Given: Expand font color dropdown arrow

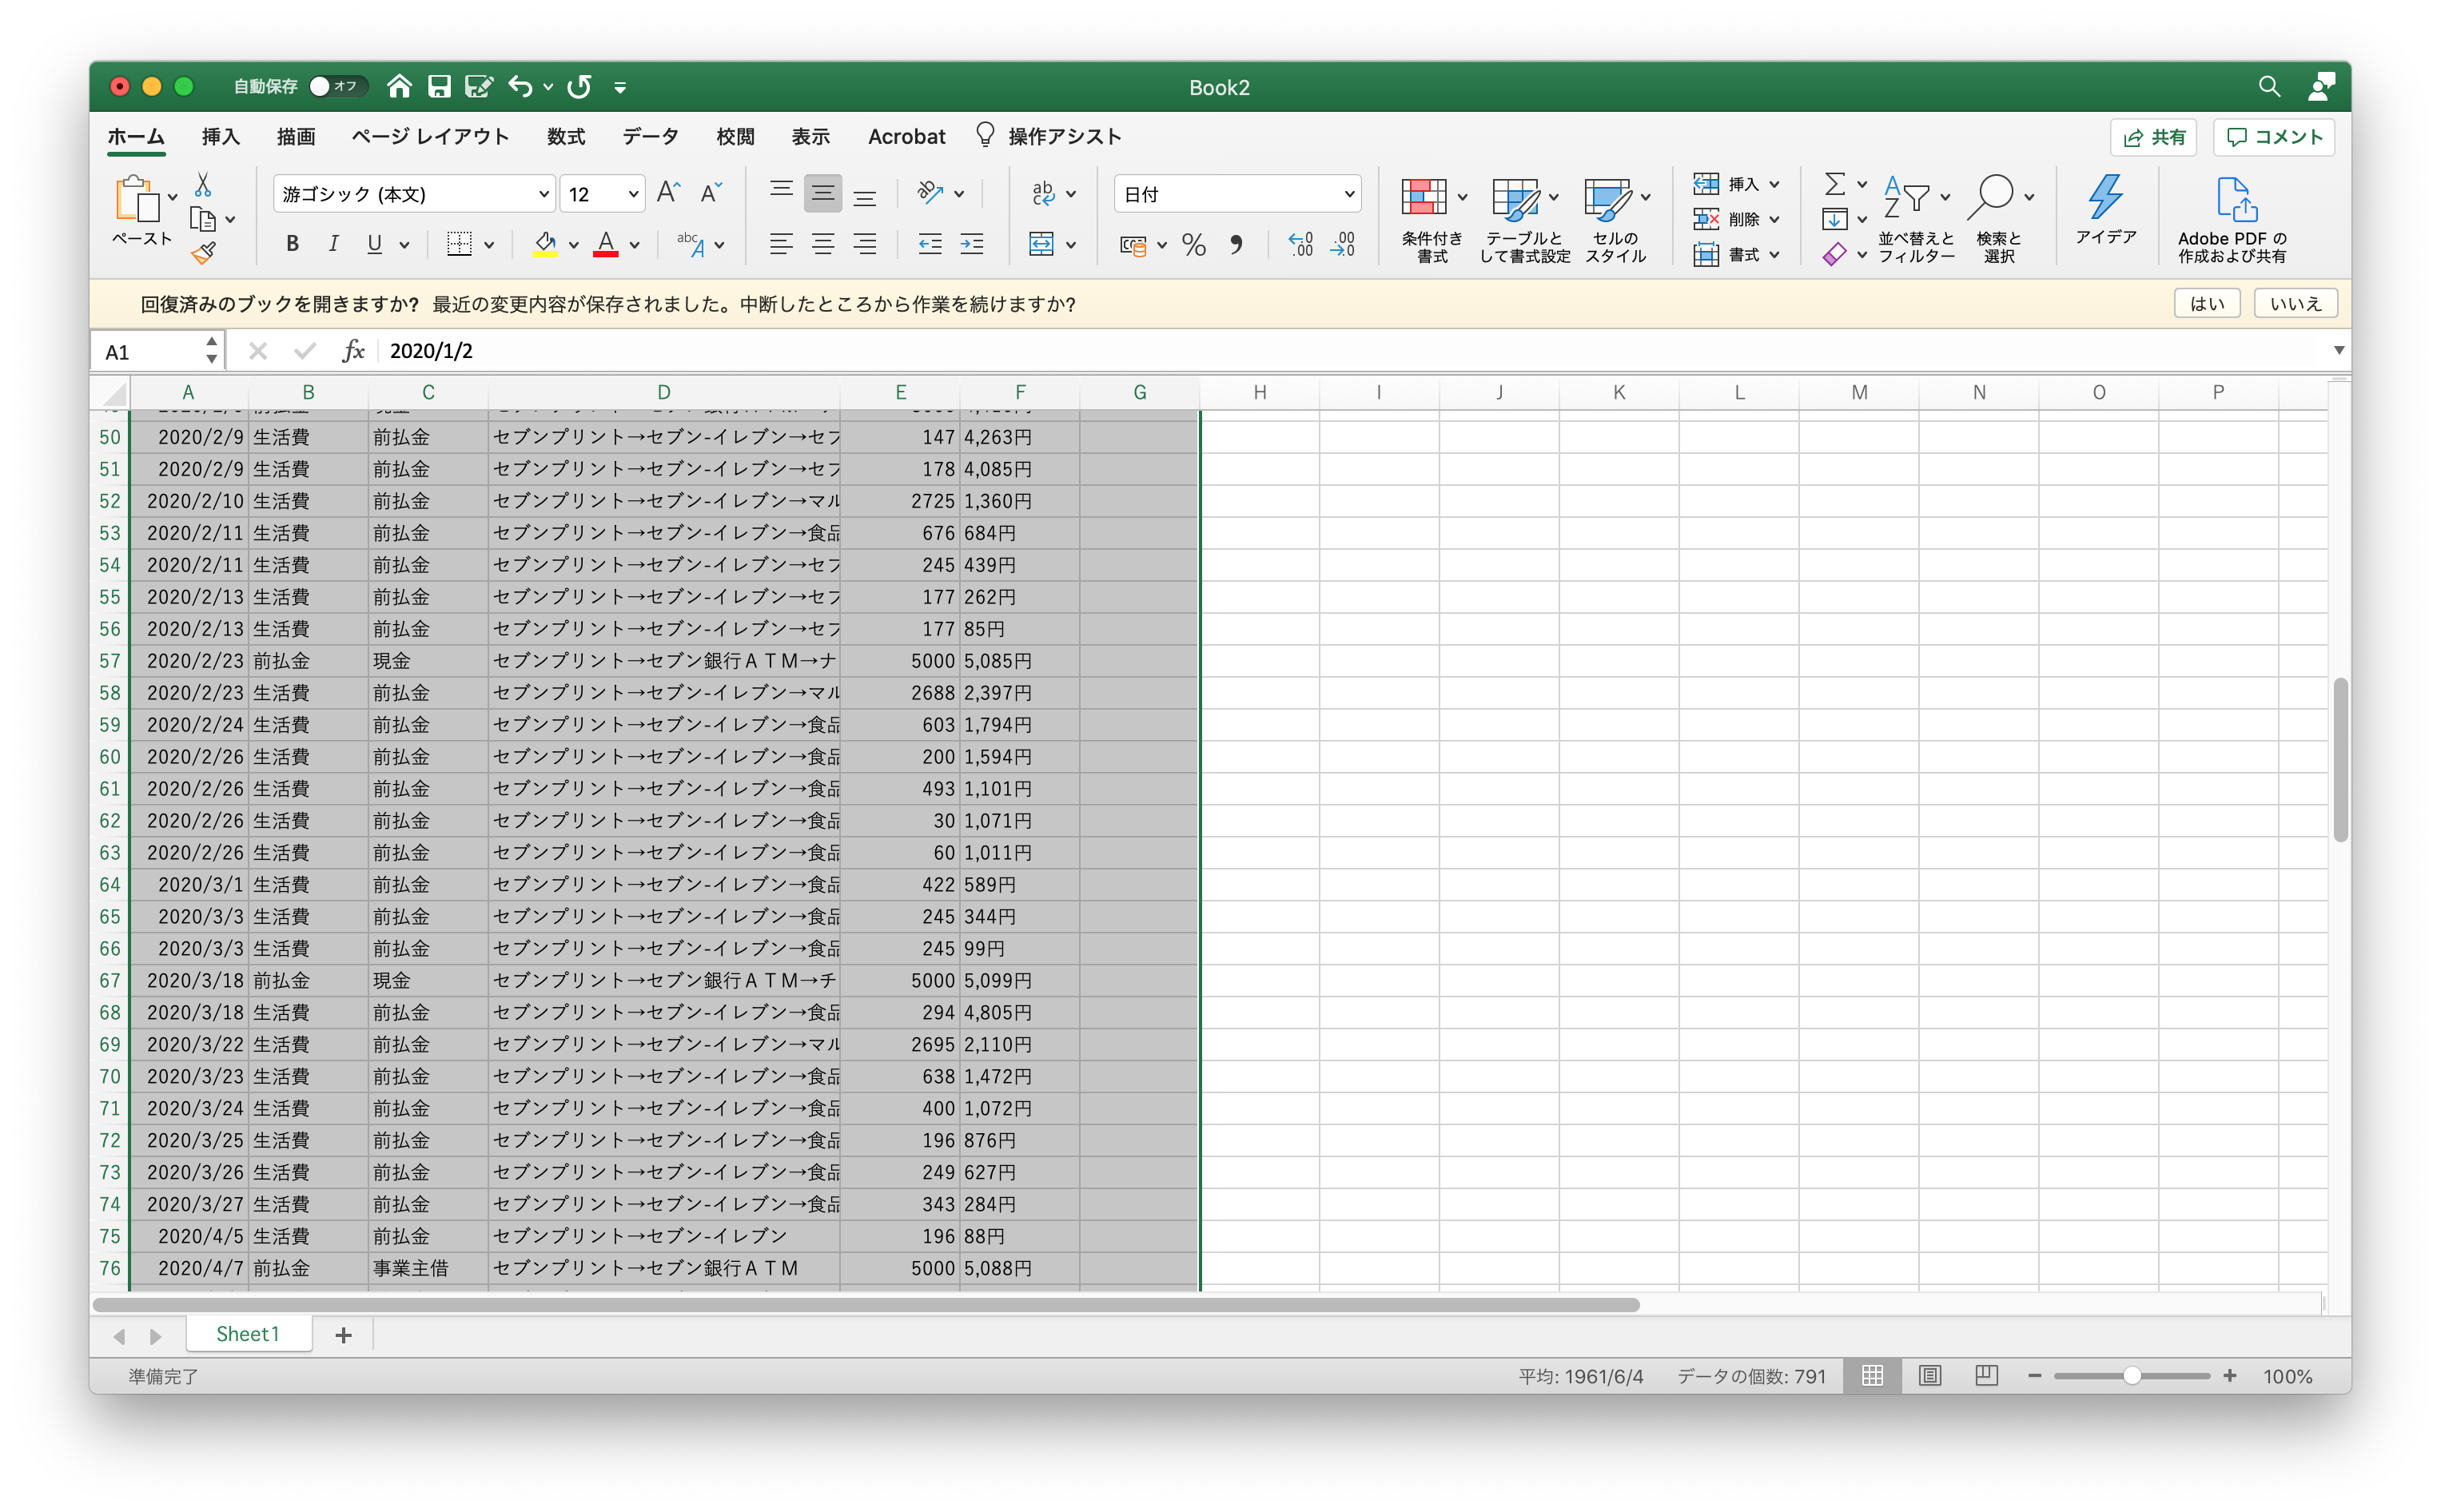Looking at the screenshot, I should pyautogui.click(x=635, y=245).
